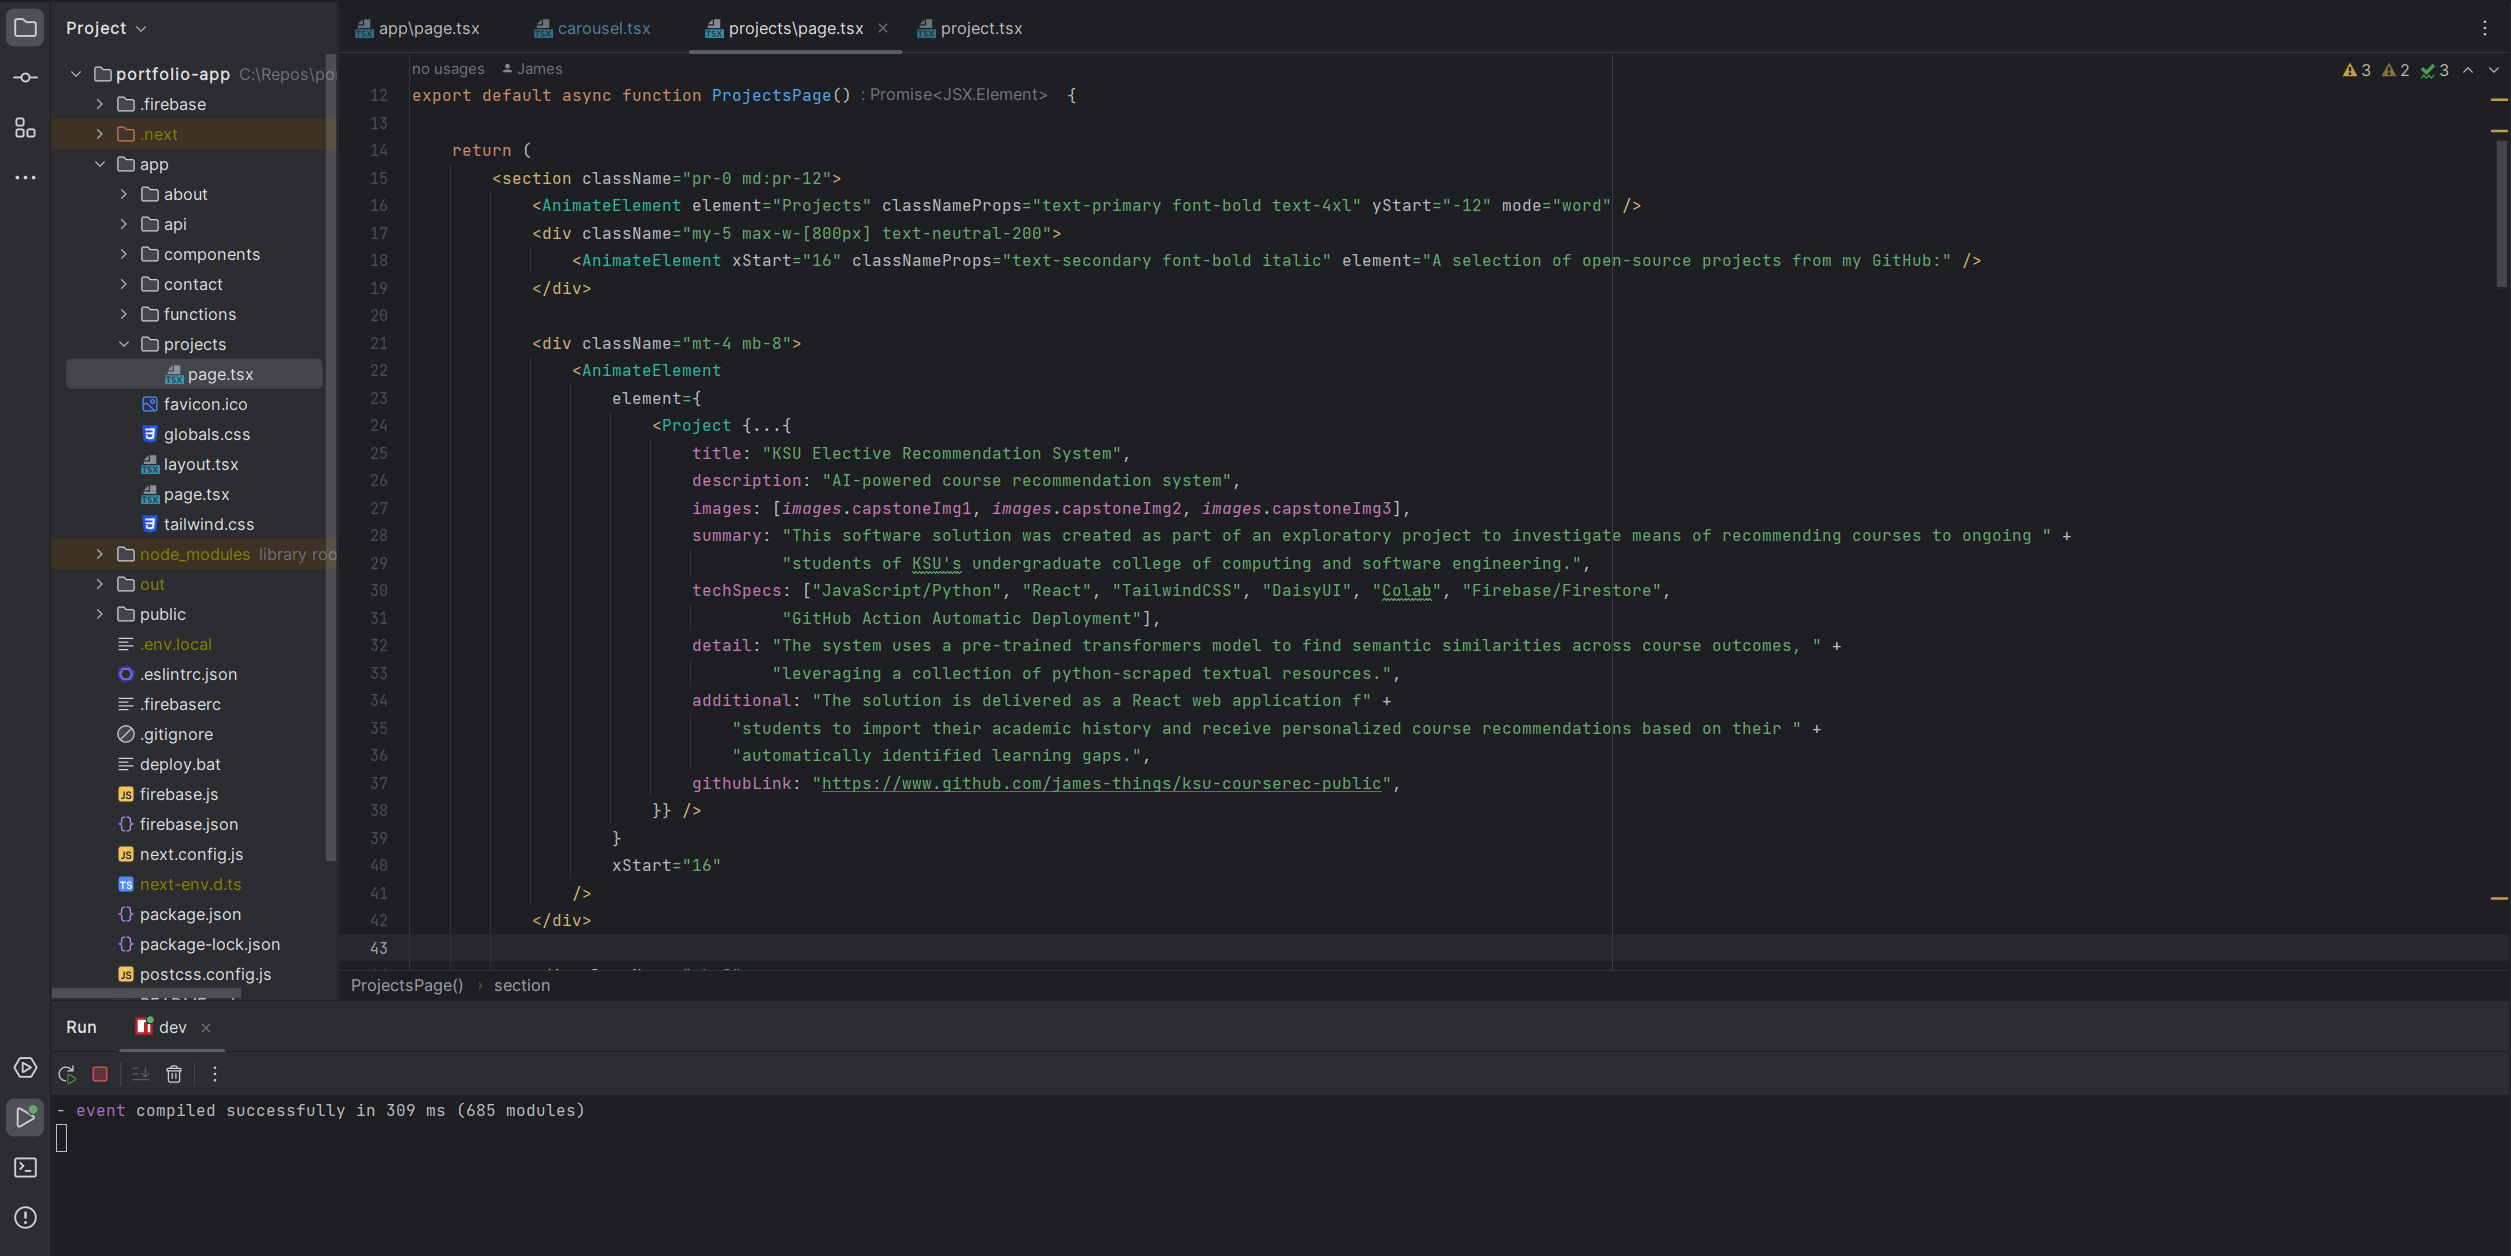
Task: Open the Problems tool window icon
Action: tap(25, 1218)
